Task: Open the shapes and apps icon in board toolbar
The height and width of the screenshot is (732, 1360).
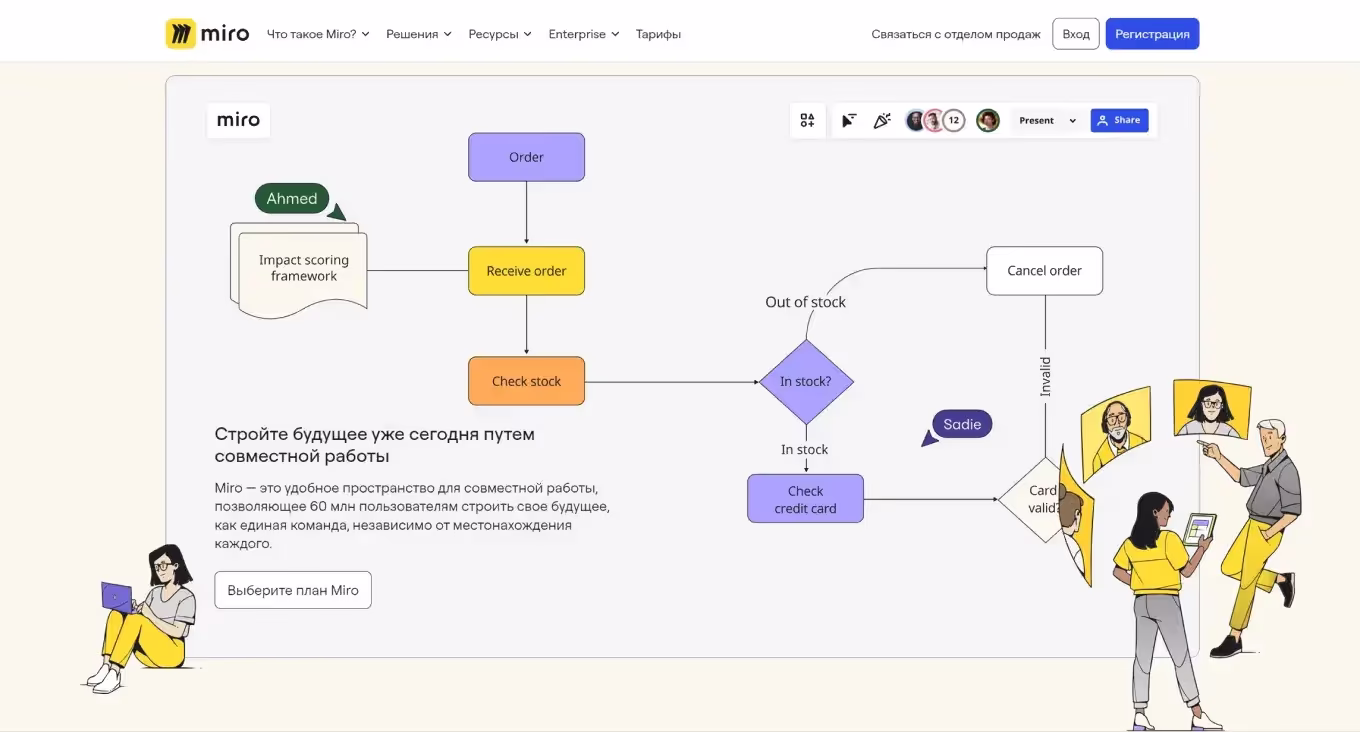Action: (807, 121)
